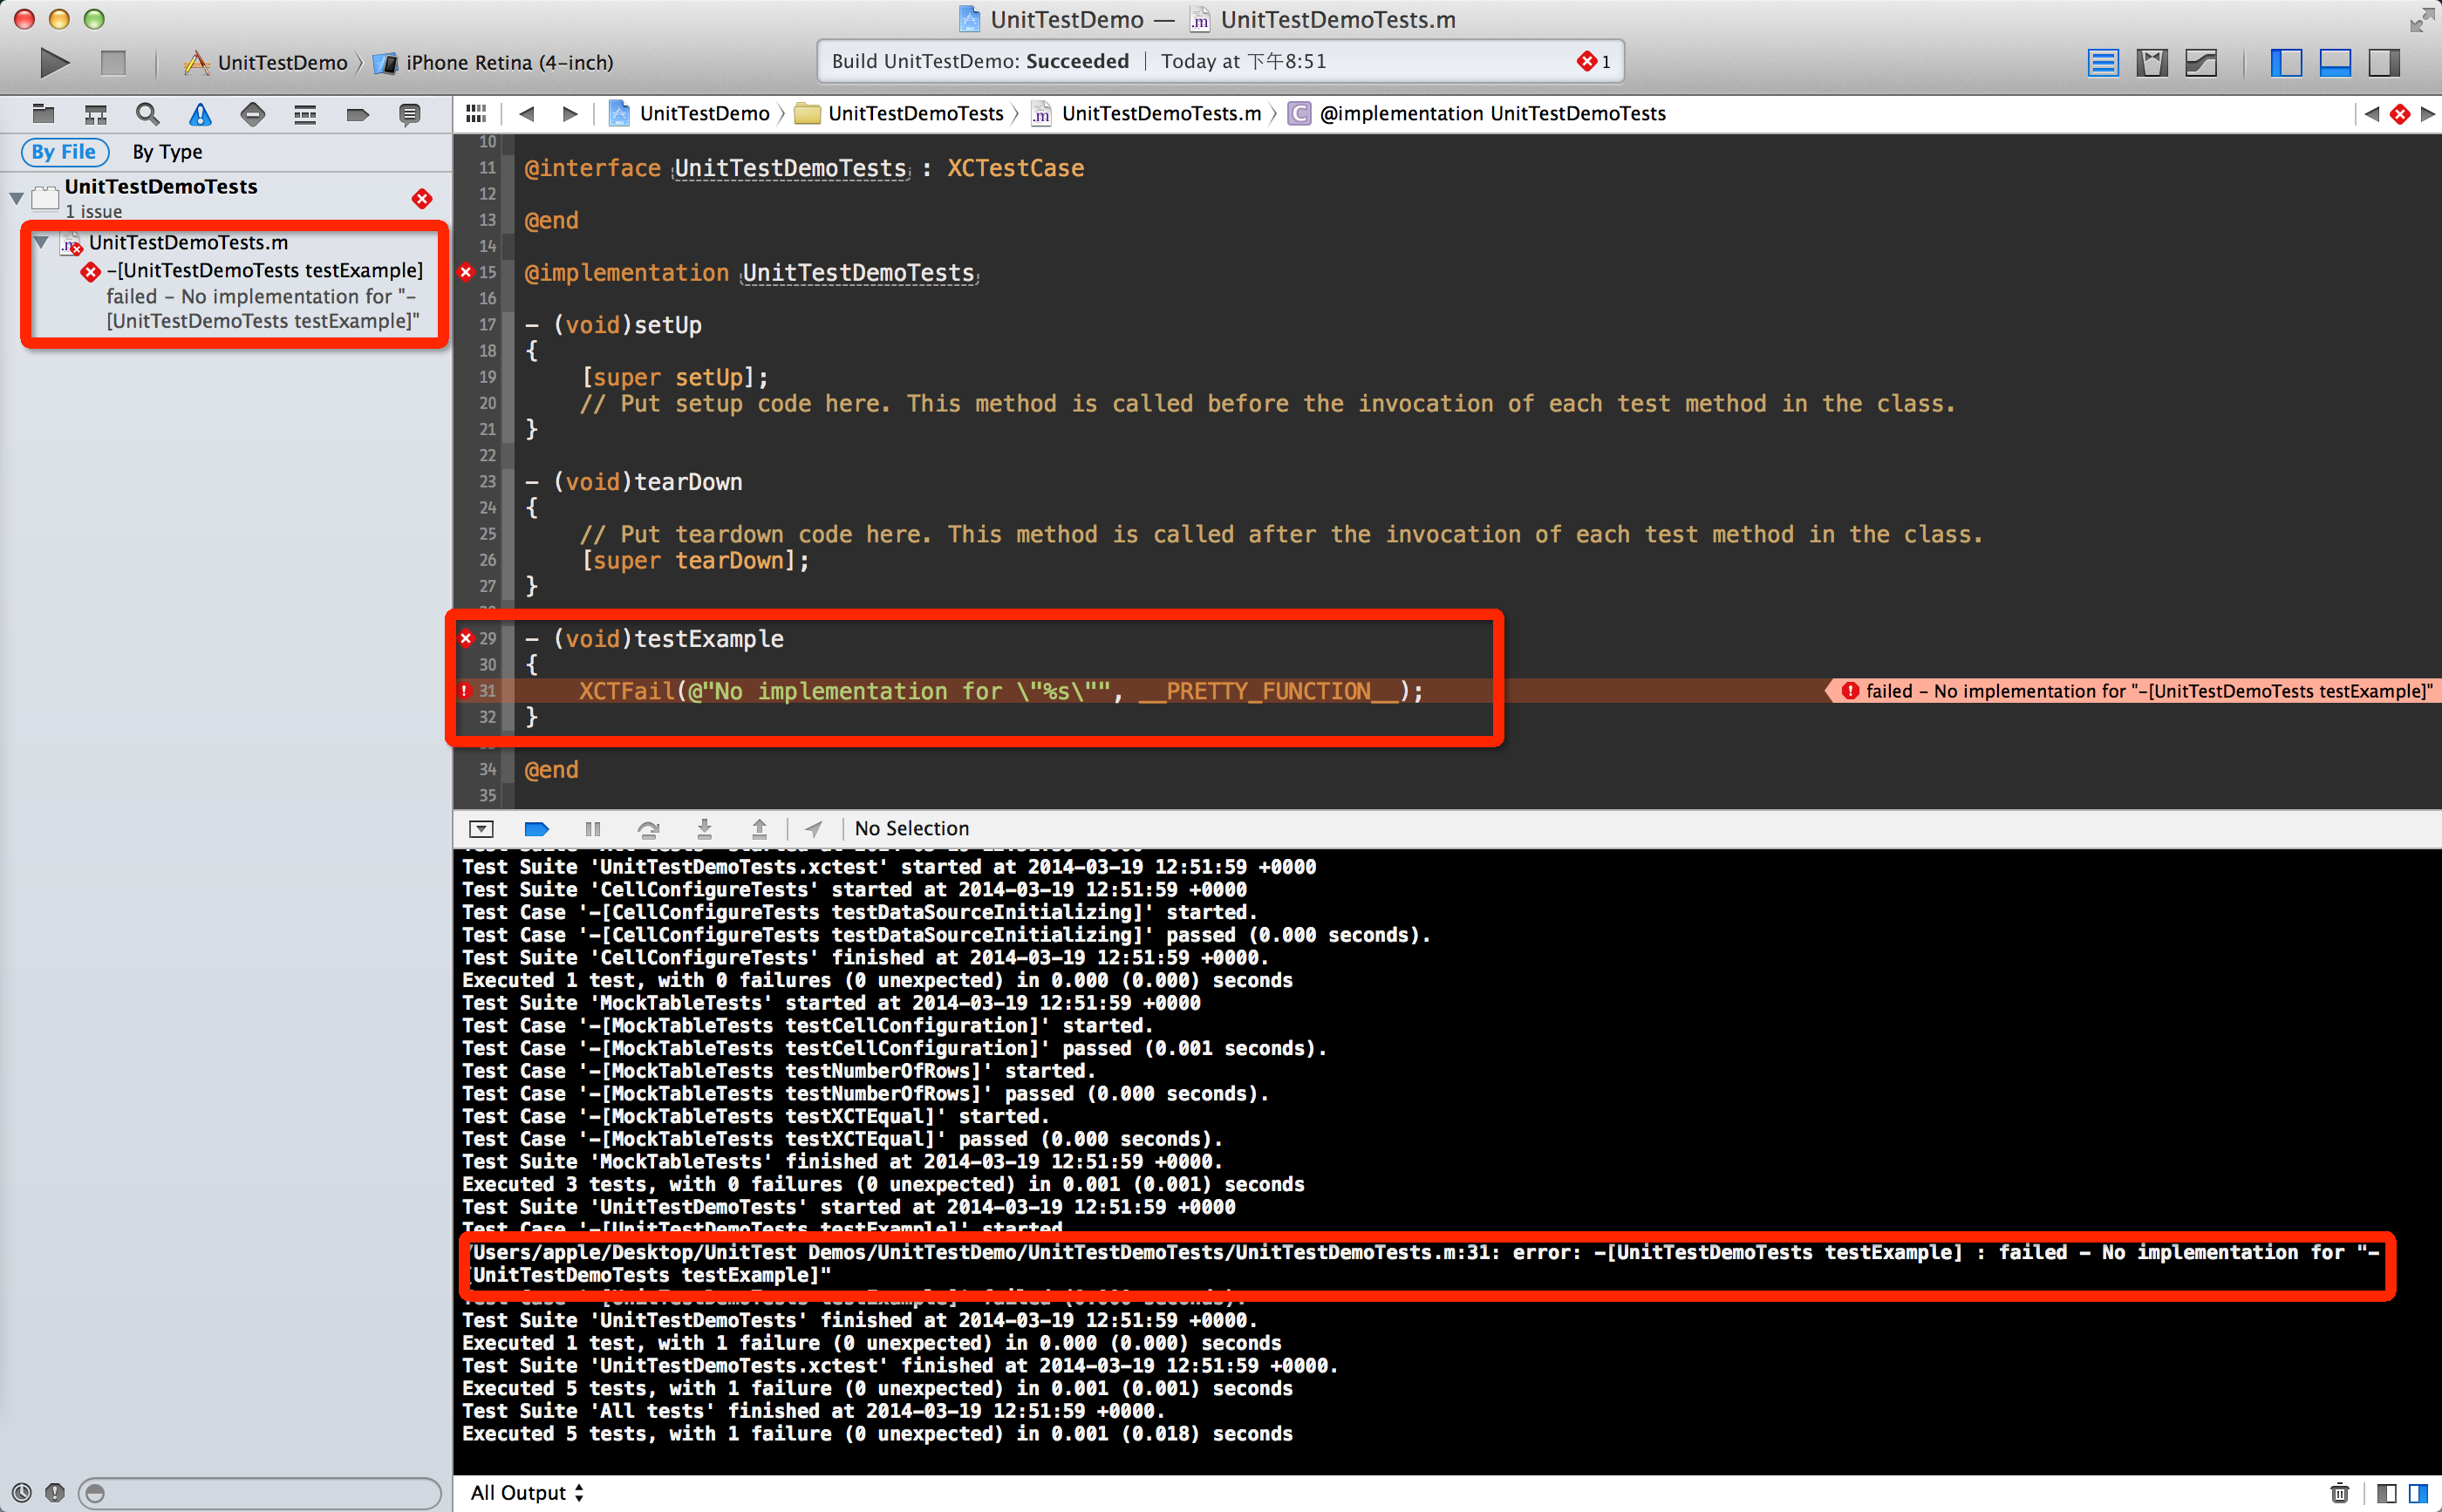Select the By File issue filter

point(64,152)
